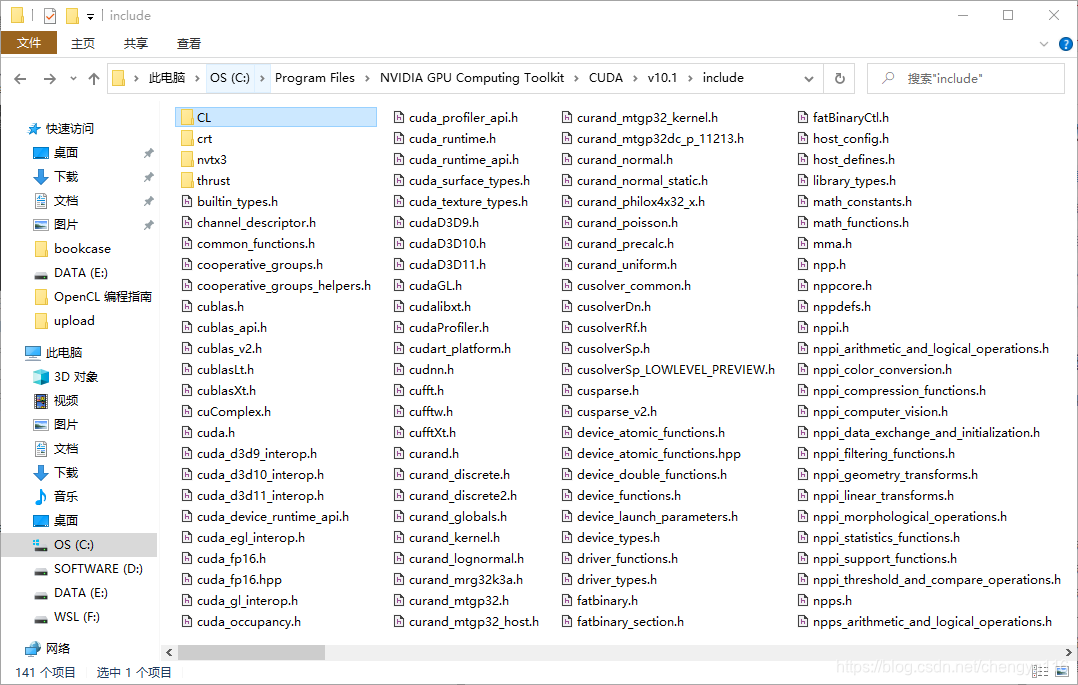Click the thrust folder icon
The image size is (1078, 685).
click(x=187, y=180)
